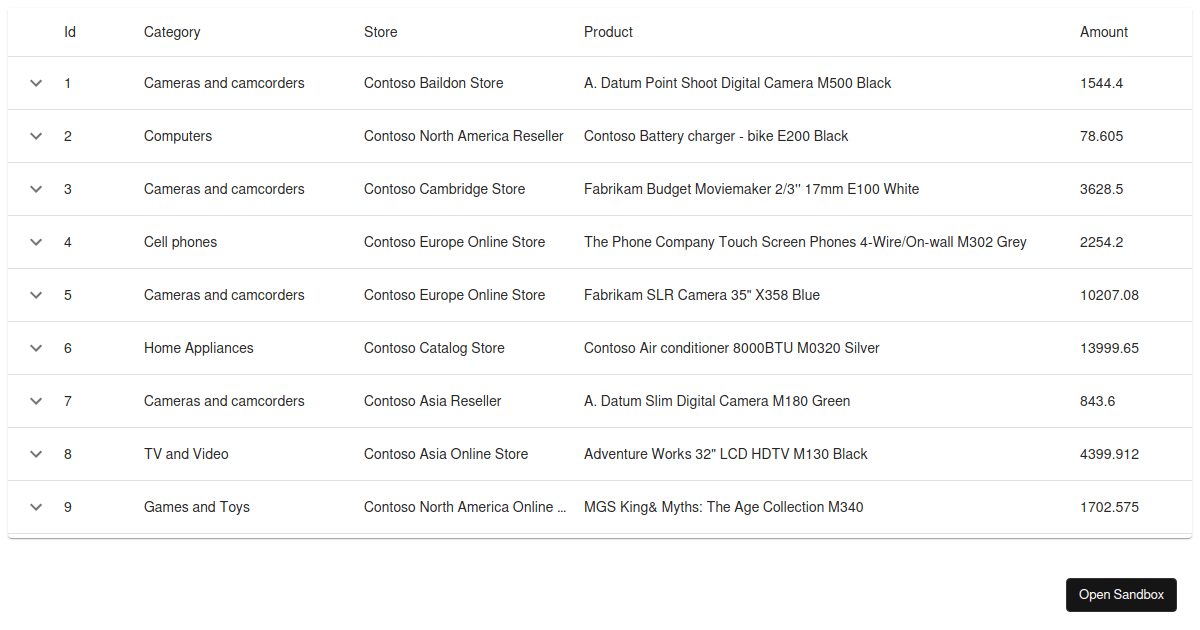Expand the Games and Toys row chevron
This screenshot has width=1200, height=630.
pyautogui.click(x=36, y=507)
